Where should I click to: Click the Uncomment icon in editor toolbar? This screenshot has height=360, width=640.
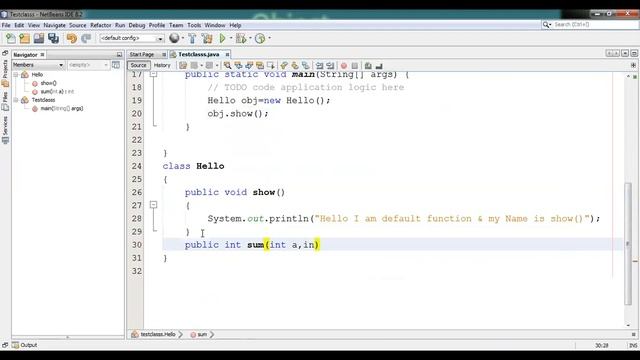tap(379, 65)
